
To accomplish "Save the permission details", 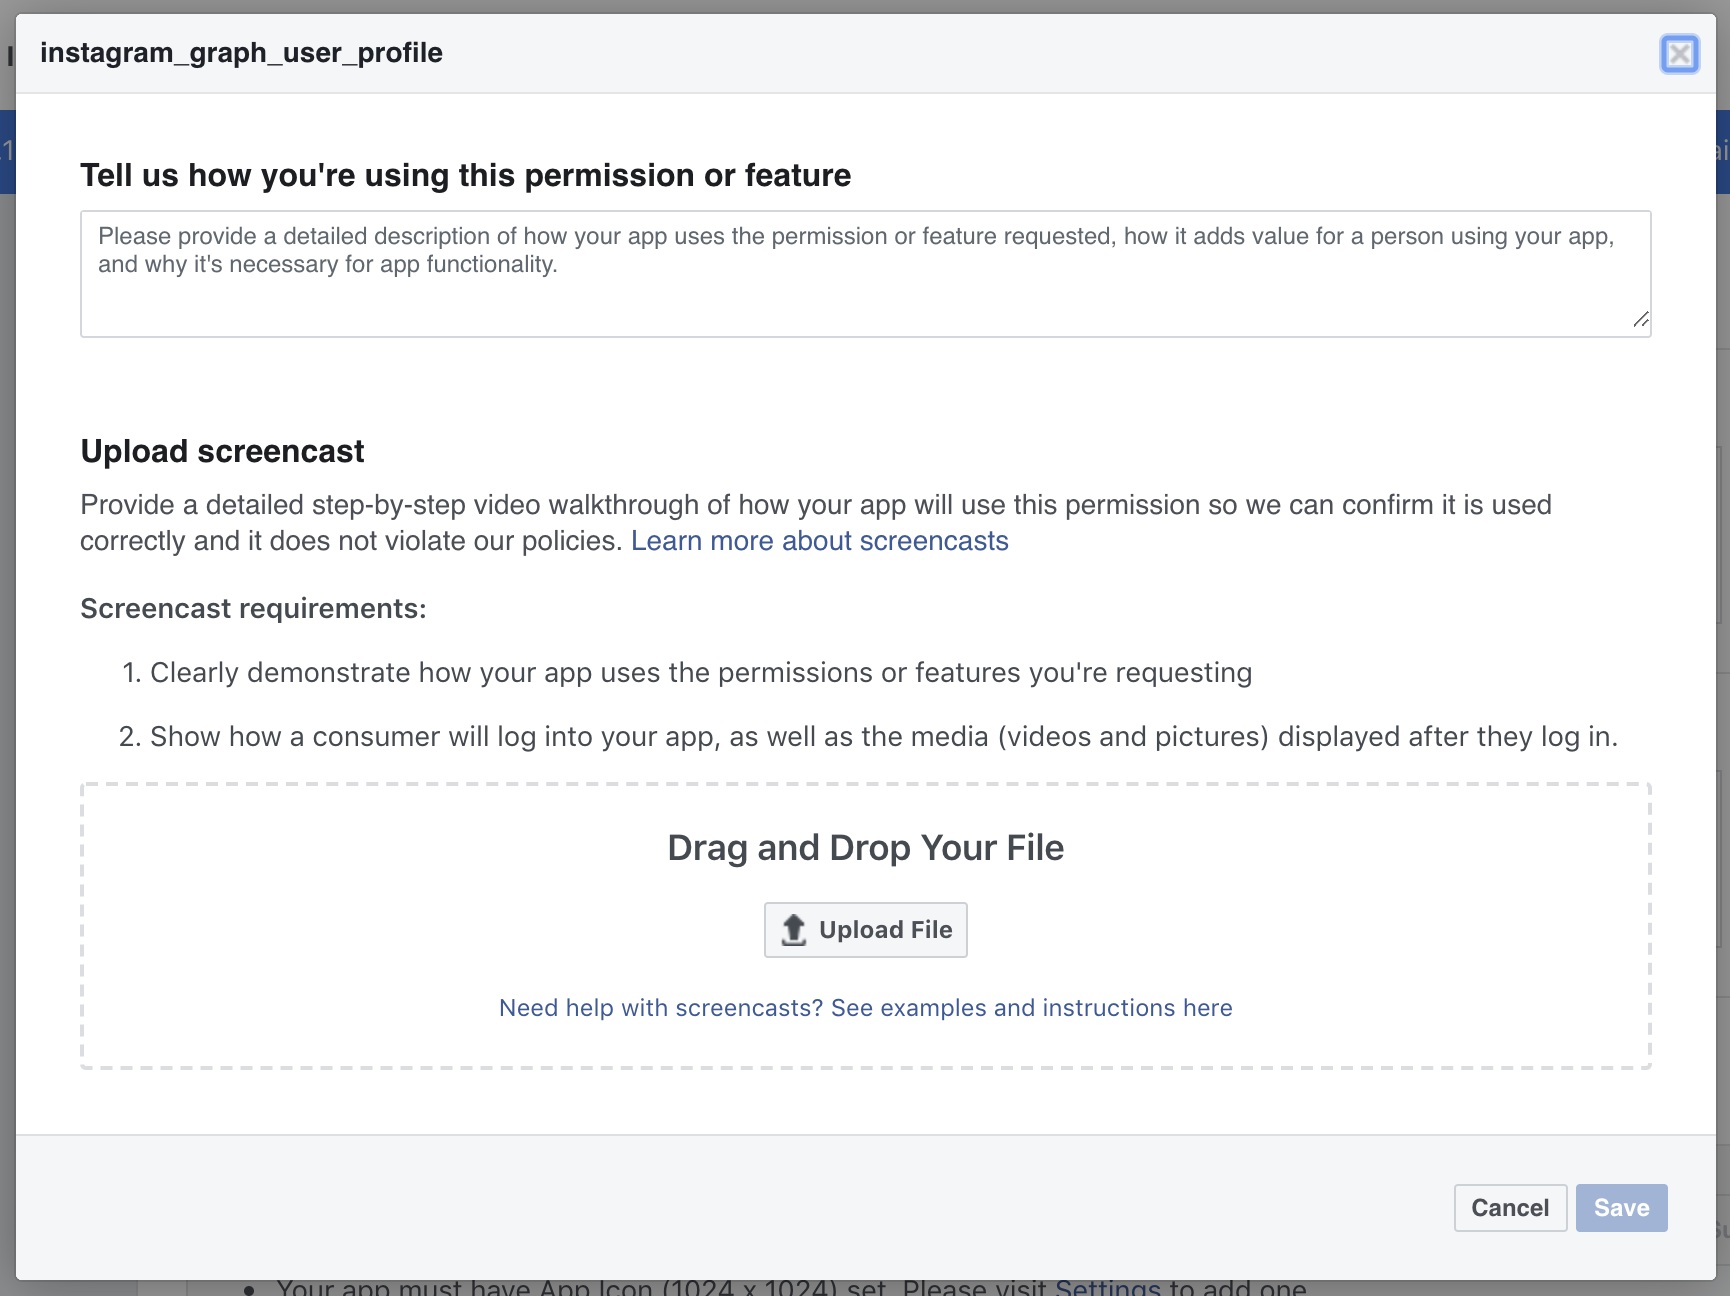I will 1620,1208.
